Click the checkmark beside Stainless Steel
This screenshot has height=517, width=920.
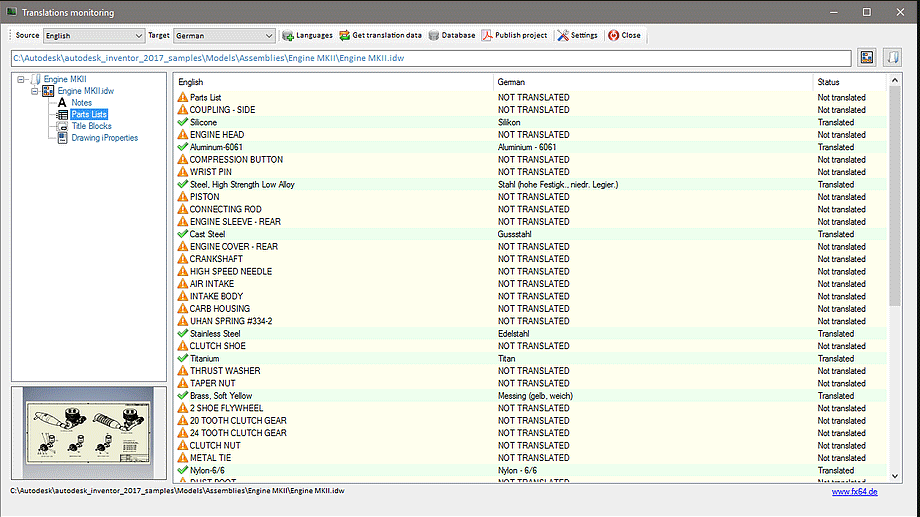coord(183,333)
